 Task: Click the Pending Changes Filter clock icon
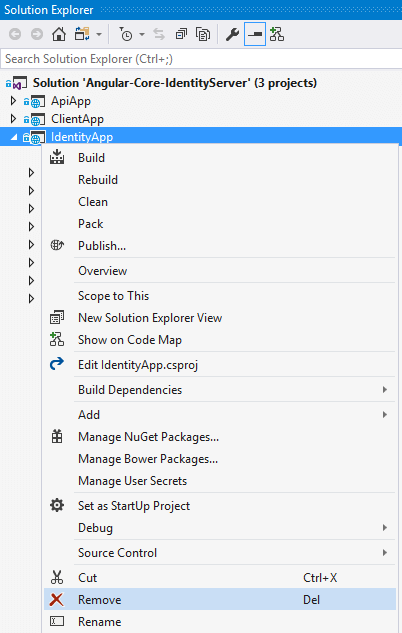click(126, 35)
